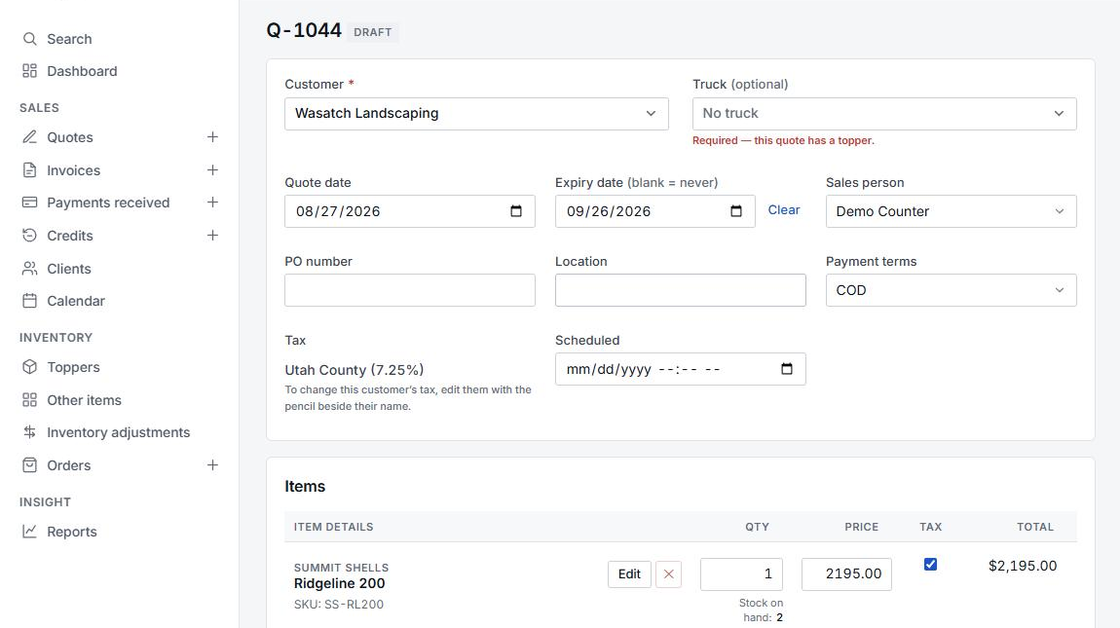Open Sales person dropdown showing Demo Counter
This screenshot has height=628, width=1120.
[951, 211]
